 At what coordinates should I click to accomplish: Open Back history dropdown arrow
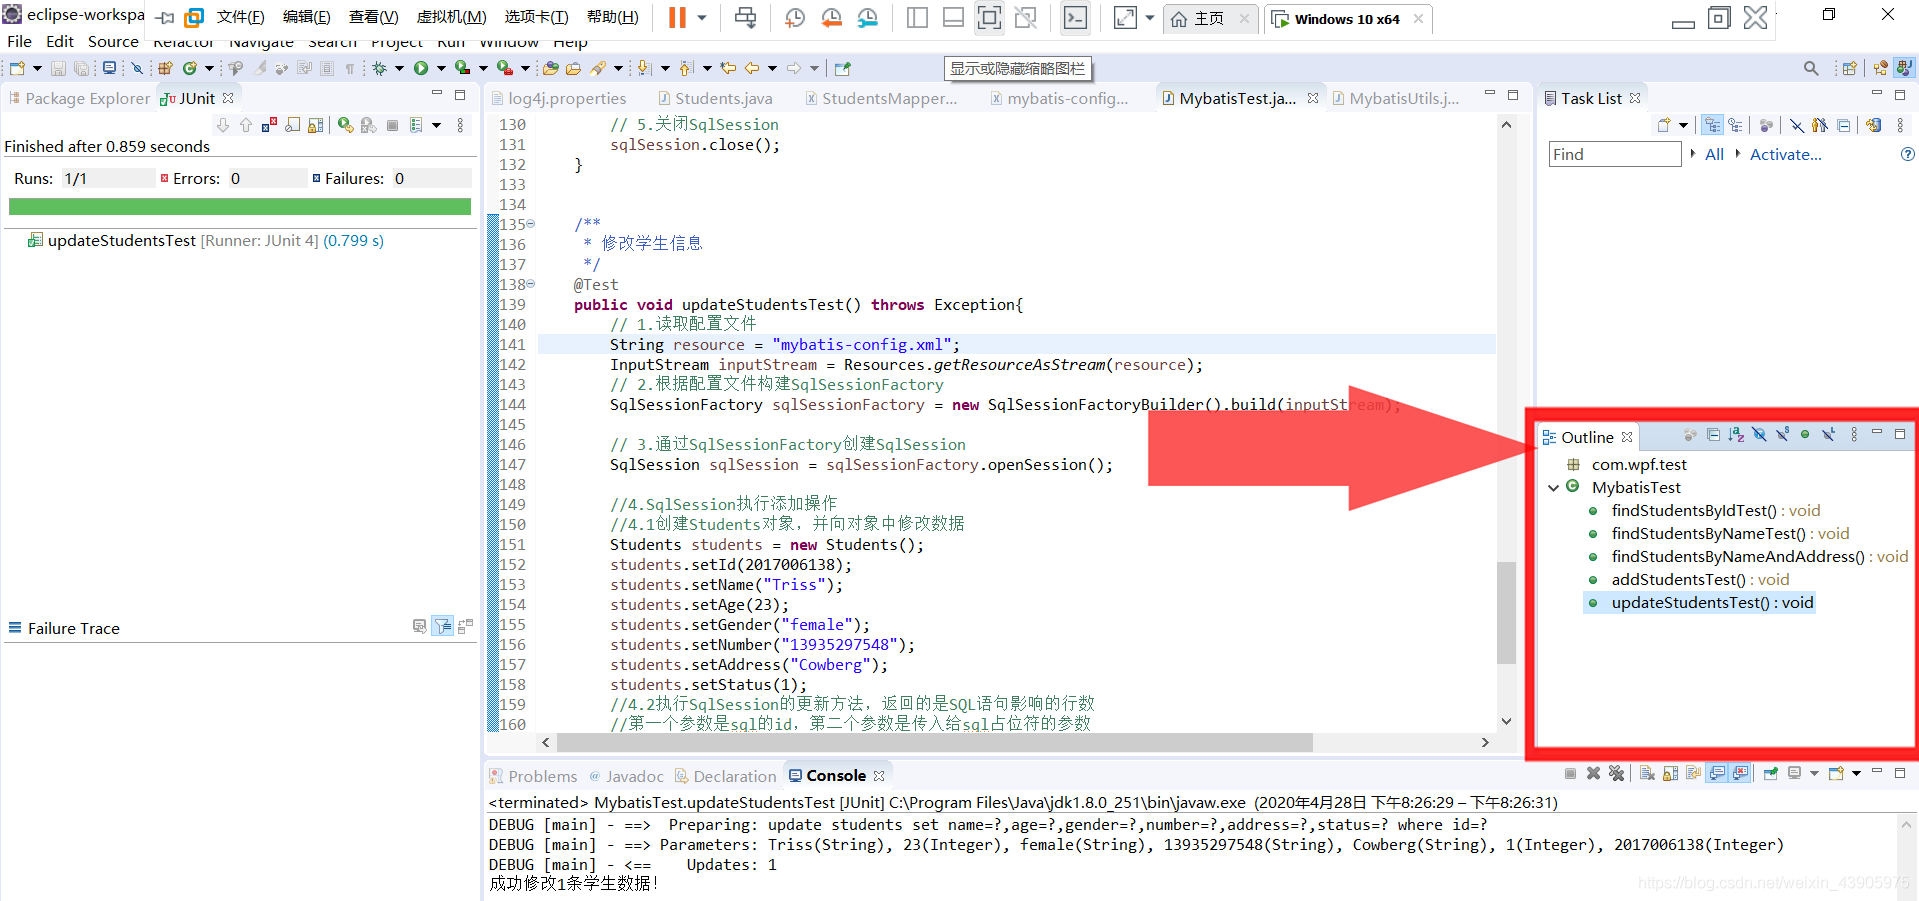772,68
